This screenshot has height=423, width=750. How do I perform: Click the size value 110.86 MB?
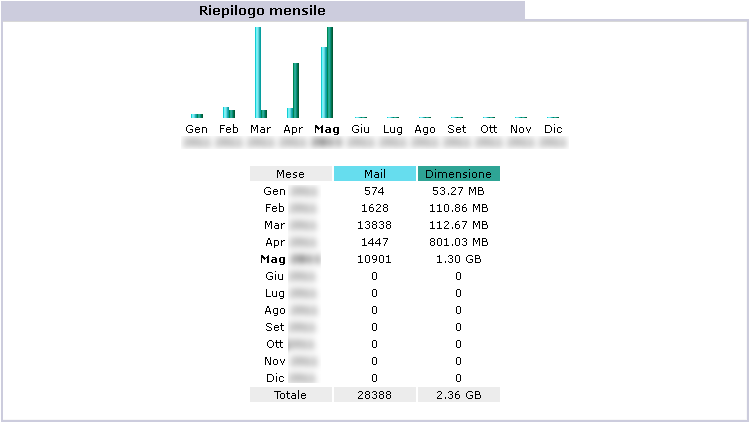[x=459, y=208]
